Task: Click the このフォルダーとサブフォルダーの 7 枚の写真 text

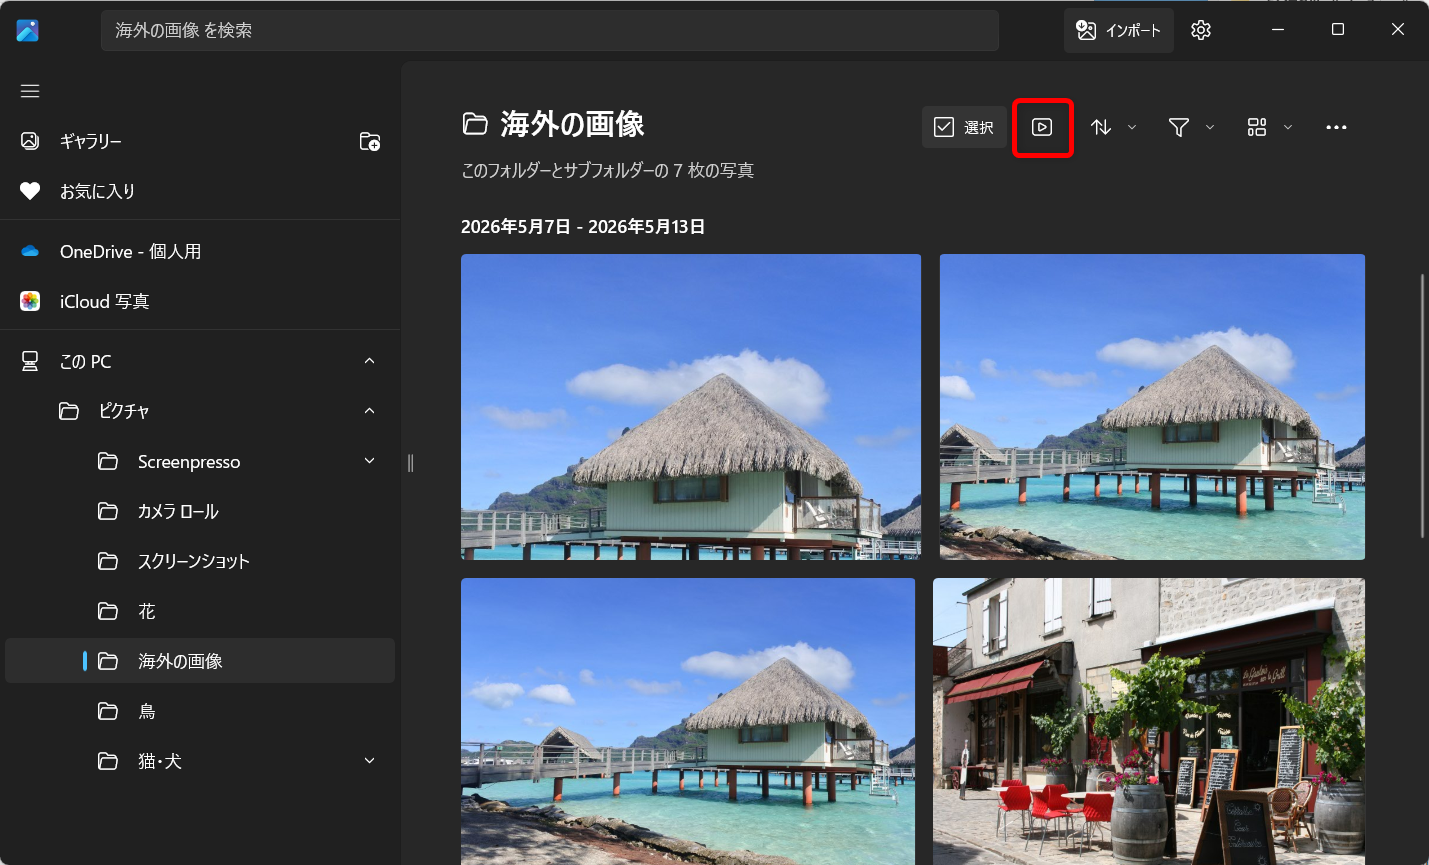Action: (x=608, y=171)
